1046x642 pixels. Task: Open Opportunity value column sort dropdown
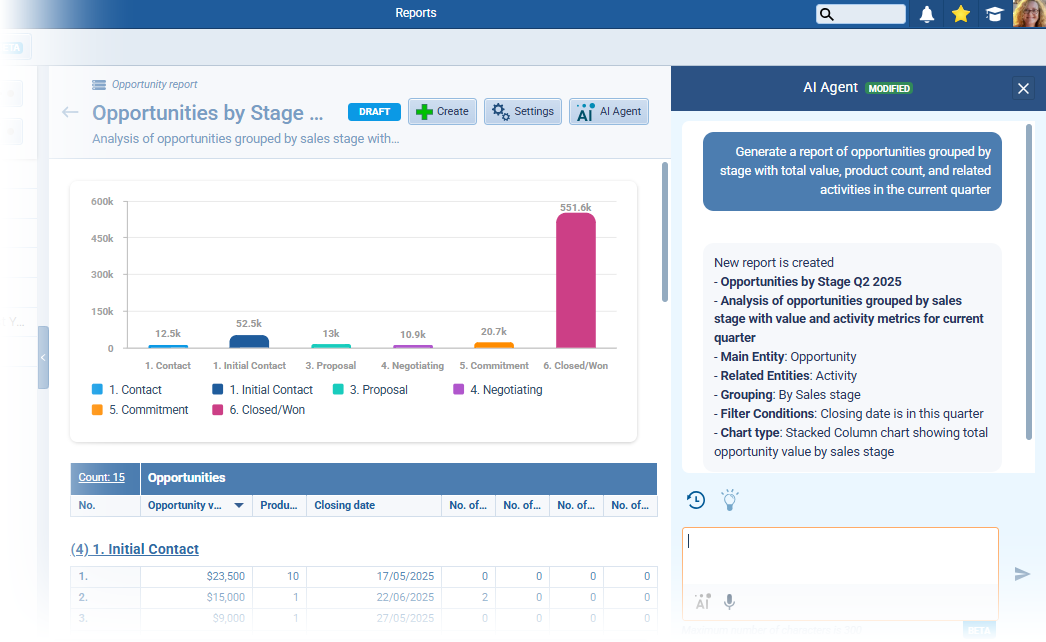(239, 506)
